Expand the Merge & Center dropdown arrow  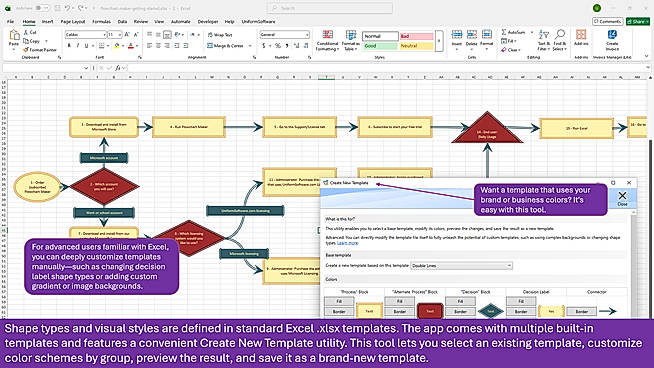[250, 46]
